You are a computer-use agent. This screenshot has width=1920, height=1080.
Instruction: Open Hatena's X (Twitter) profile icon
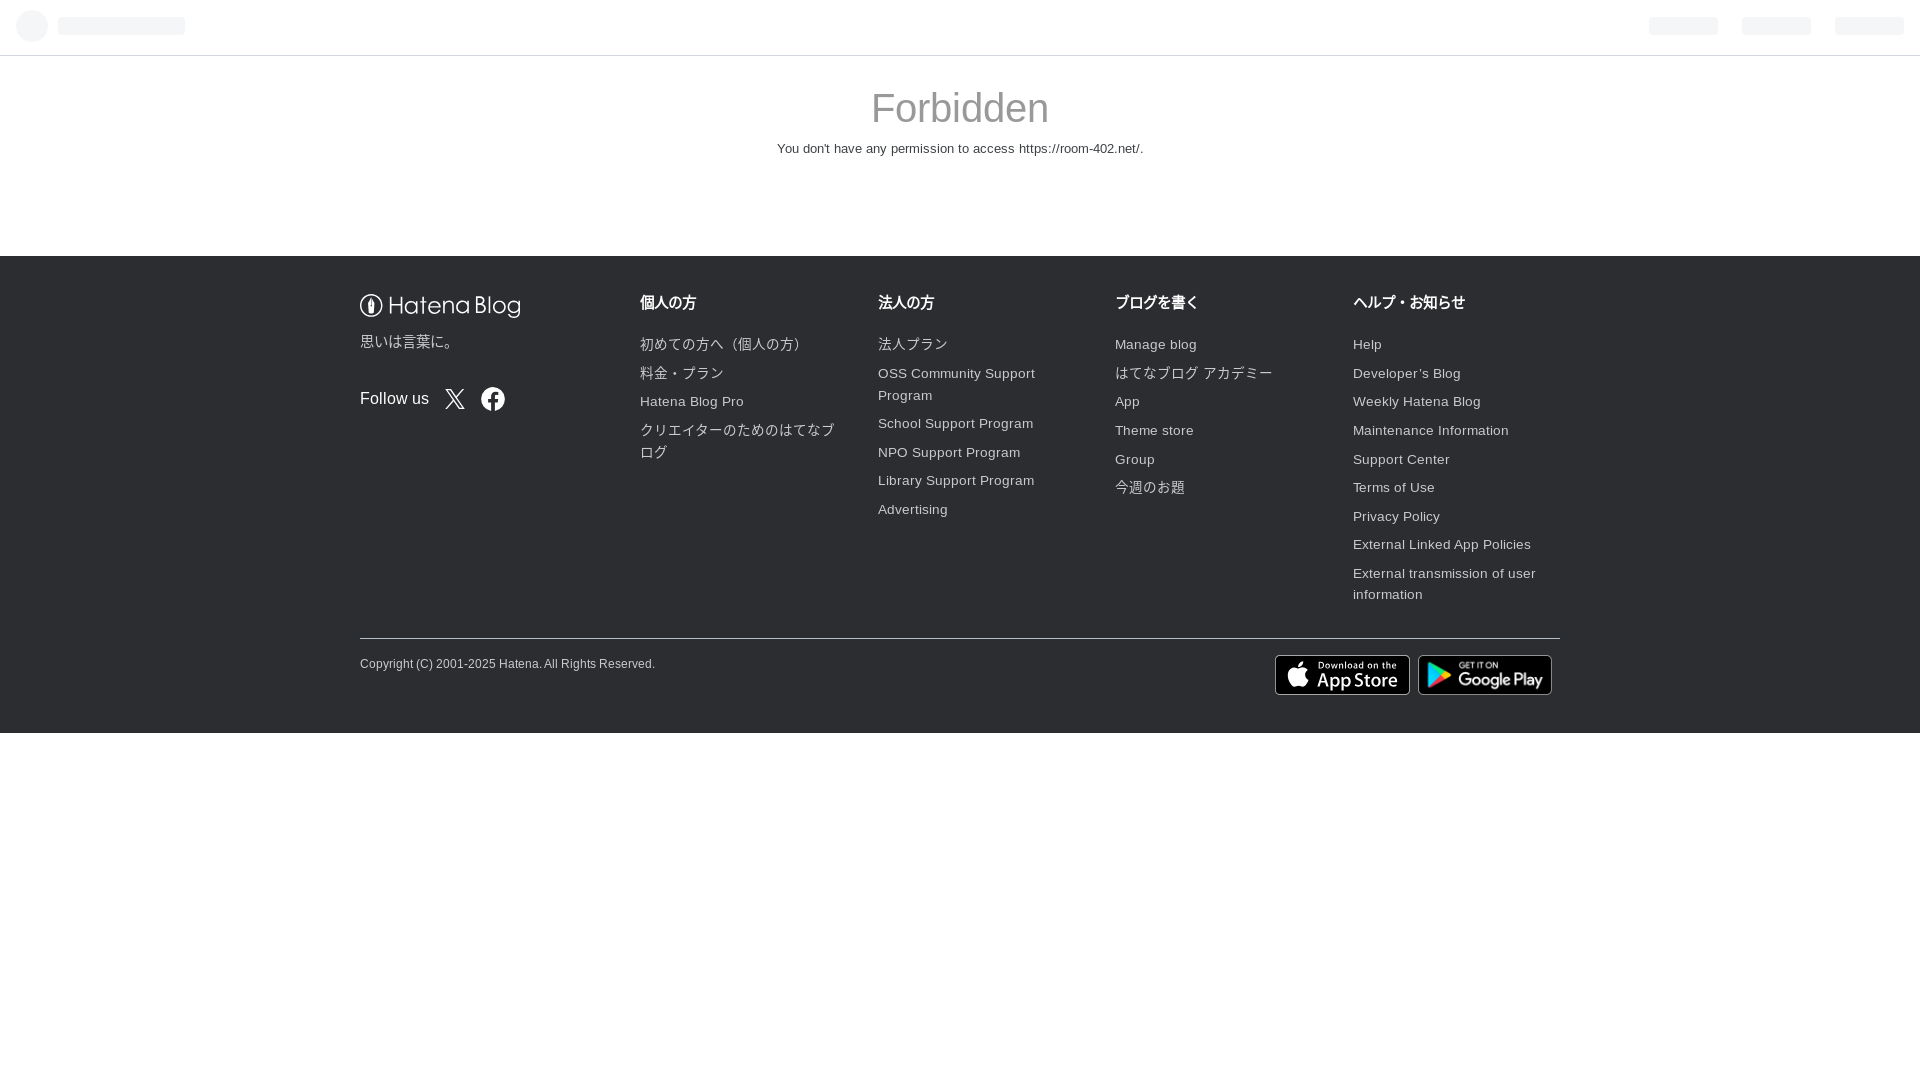[455, 399]
